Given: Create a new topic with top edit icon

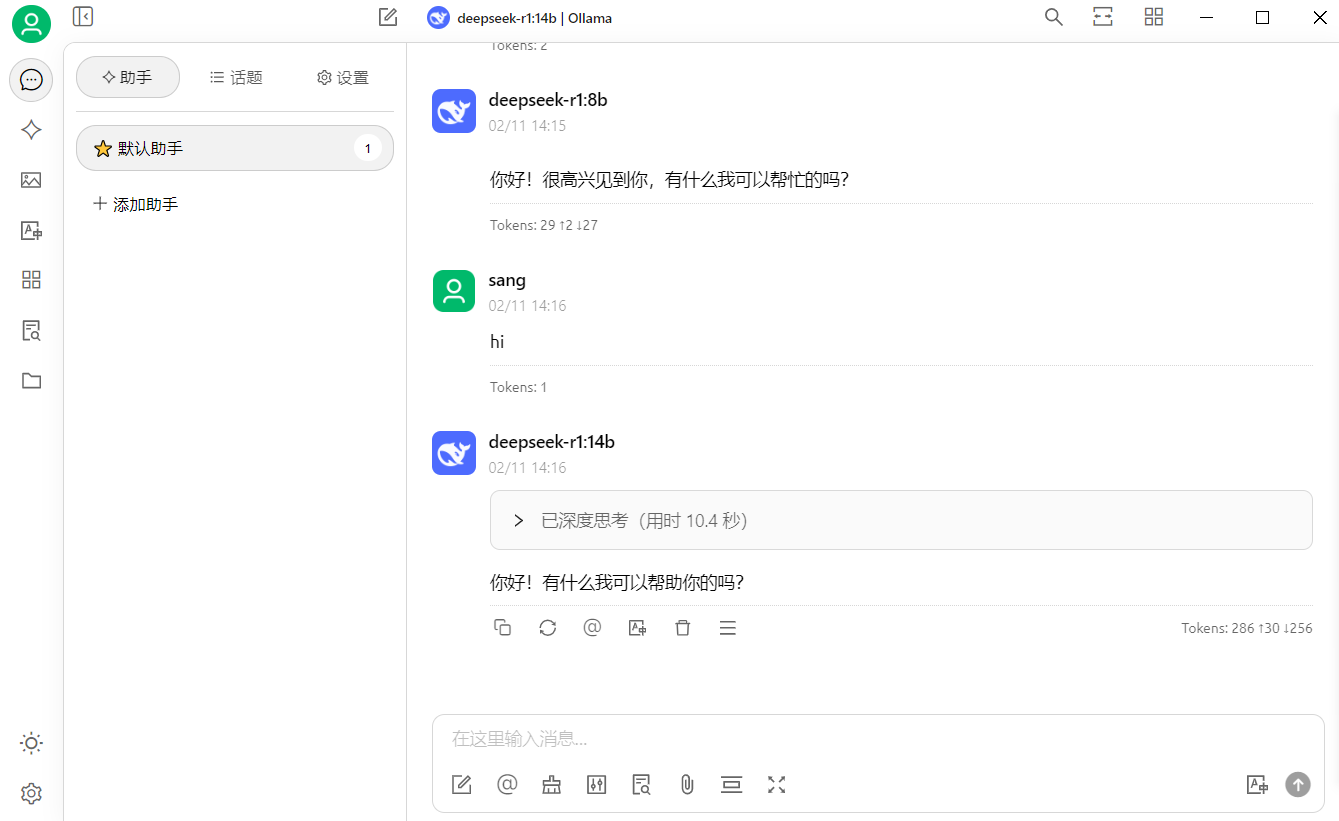Looking at the screenshot, I should point(388,17).
